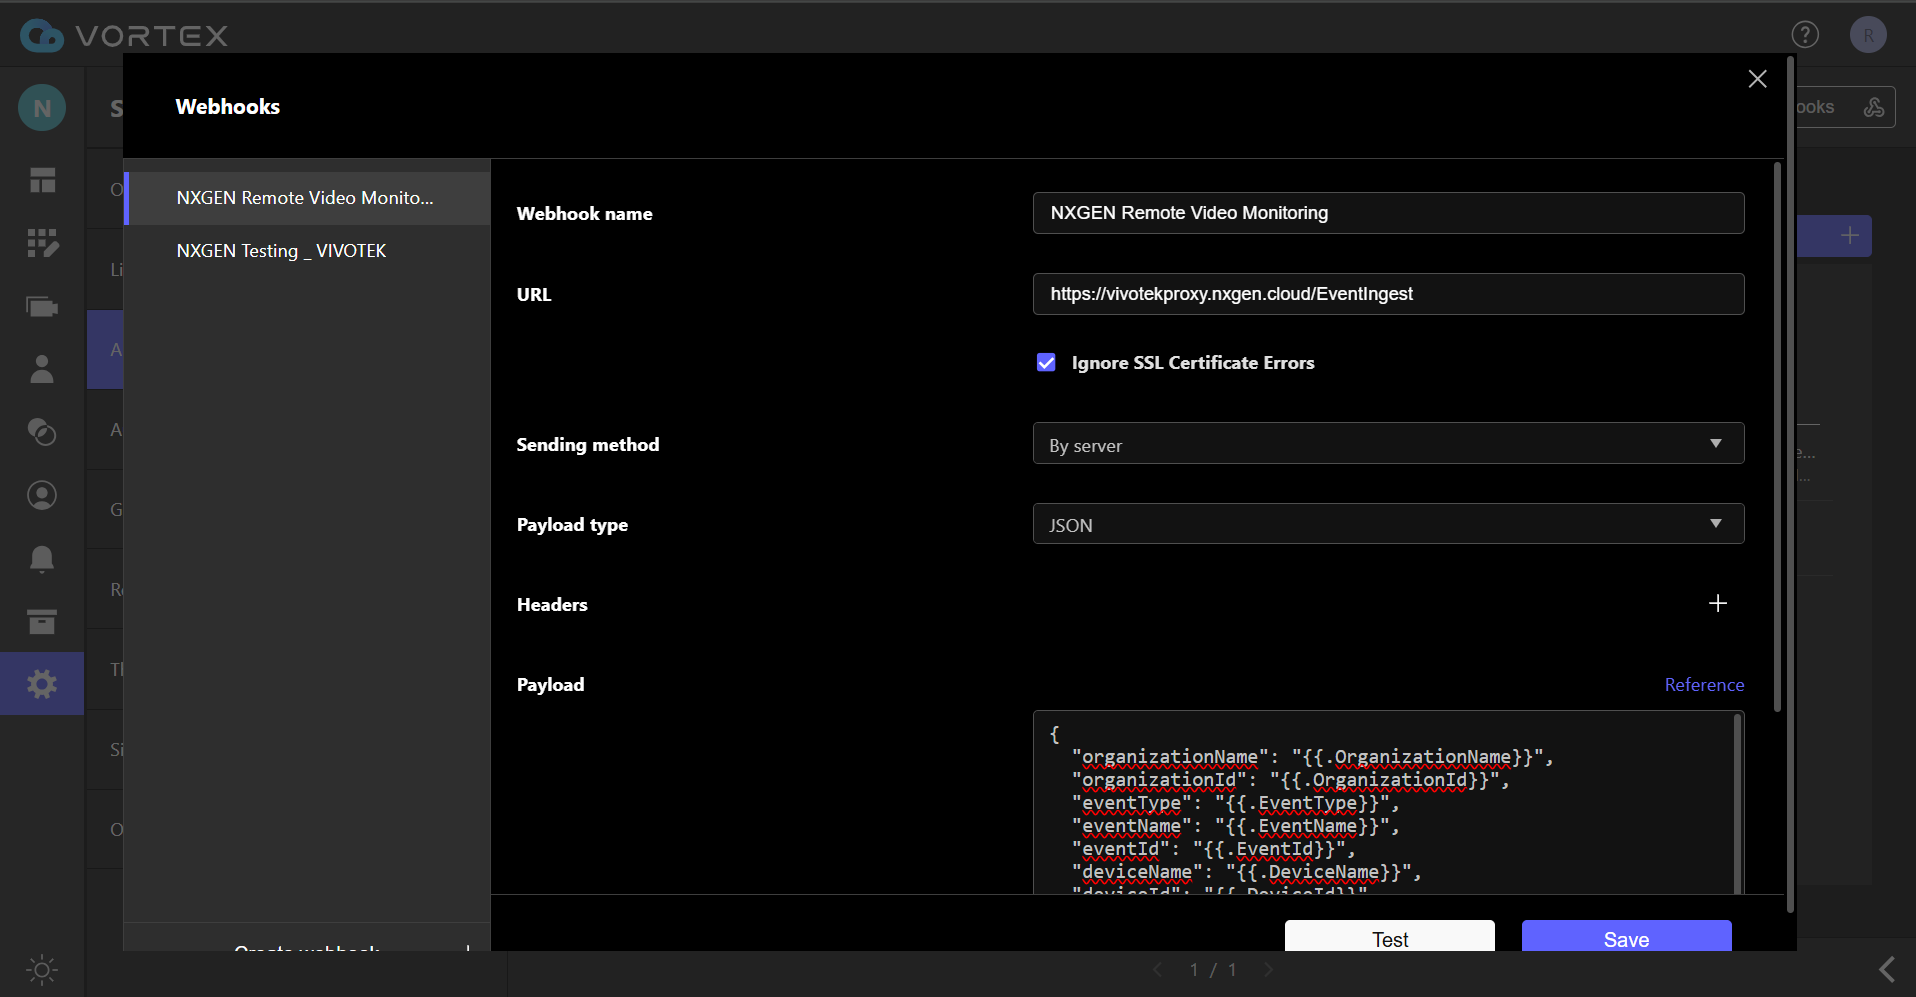Image resolution: width=1916 pixels, height=997 pixels.
Task: Open the settings gear in sidebar
Action: [42, 684]
